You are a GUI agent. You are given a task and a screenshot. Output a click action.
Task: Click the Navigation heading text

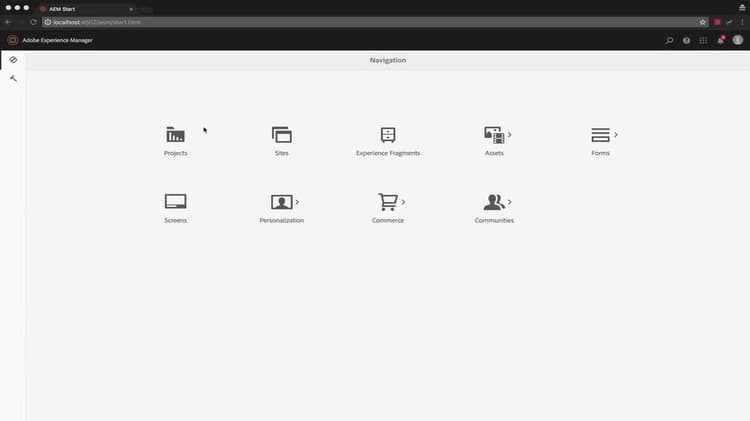(388, 60)
